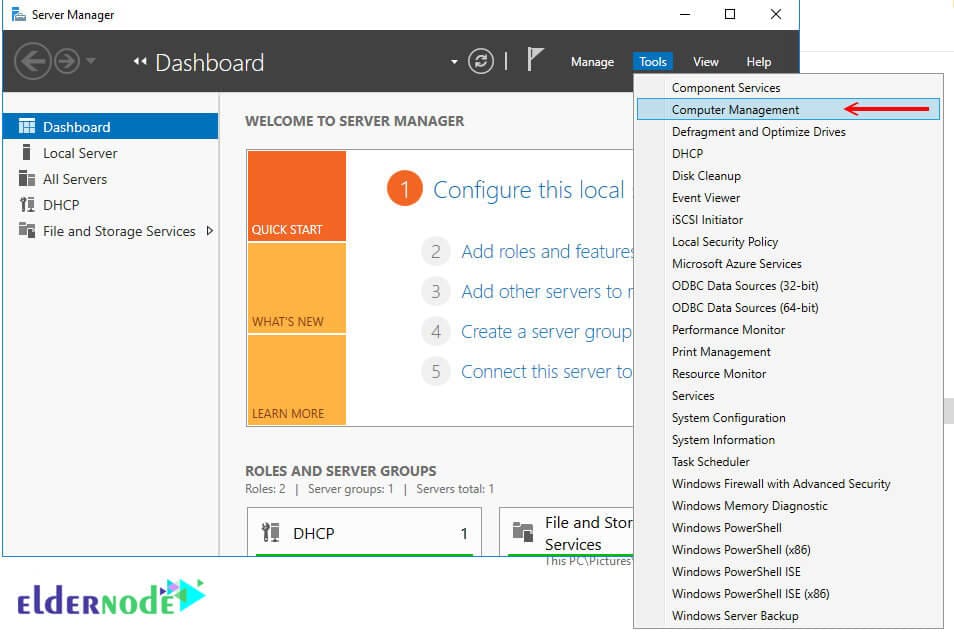Open the DHCP section in the sidebar
The height and width of the screenshot is (638, 954).
point(62,204)
